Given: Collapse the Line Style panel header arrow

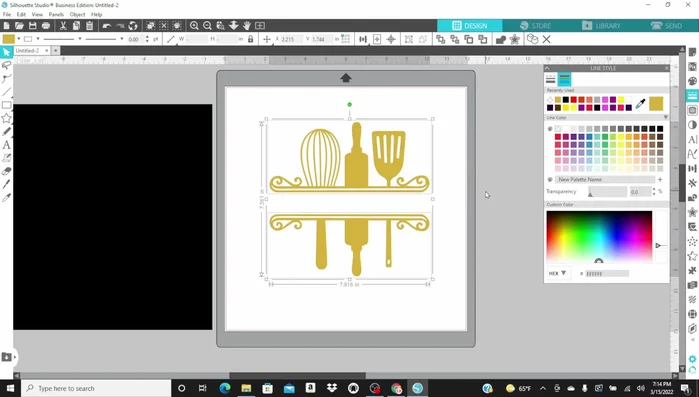Looking at the screenshot, I should coord(547,68).
